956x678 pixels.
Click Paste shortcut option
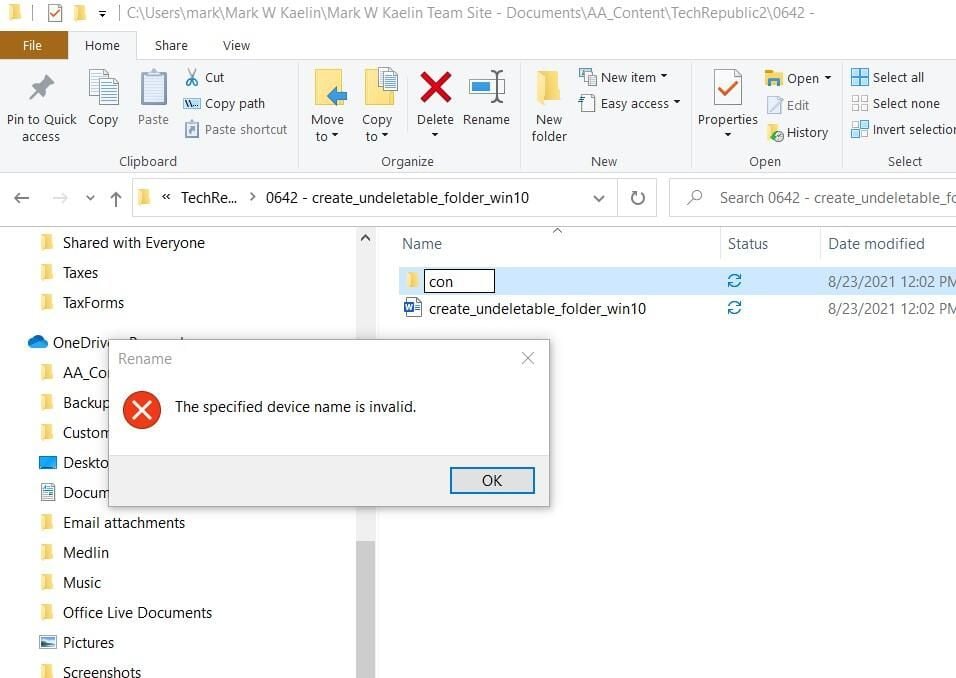pos(235,129)
